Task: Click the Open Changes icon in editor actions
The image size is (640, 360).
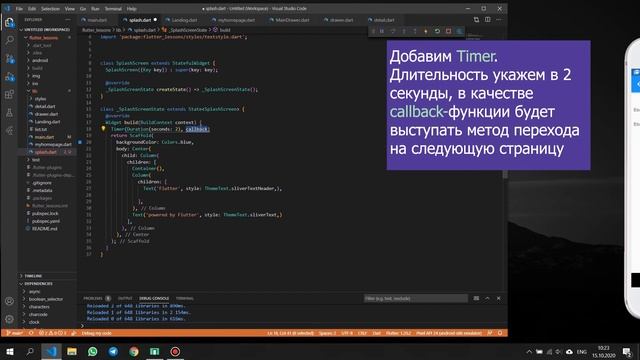Action: [476, 20]
